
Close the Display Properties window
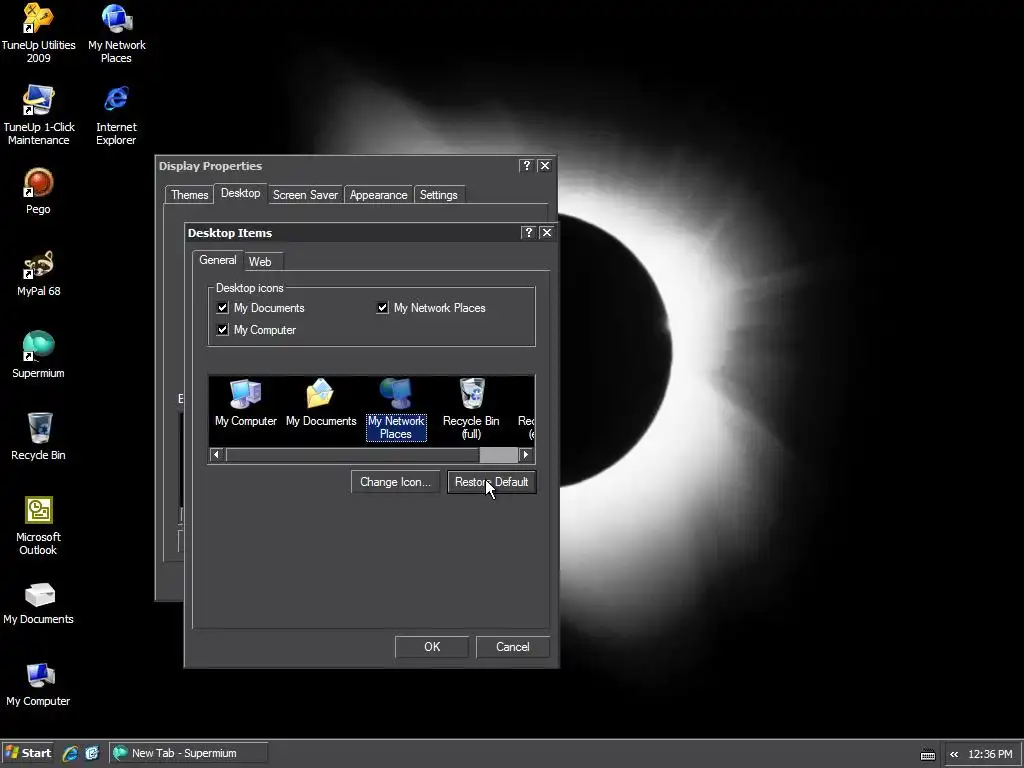pos(545,166)
